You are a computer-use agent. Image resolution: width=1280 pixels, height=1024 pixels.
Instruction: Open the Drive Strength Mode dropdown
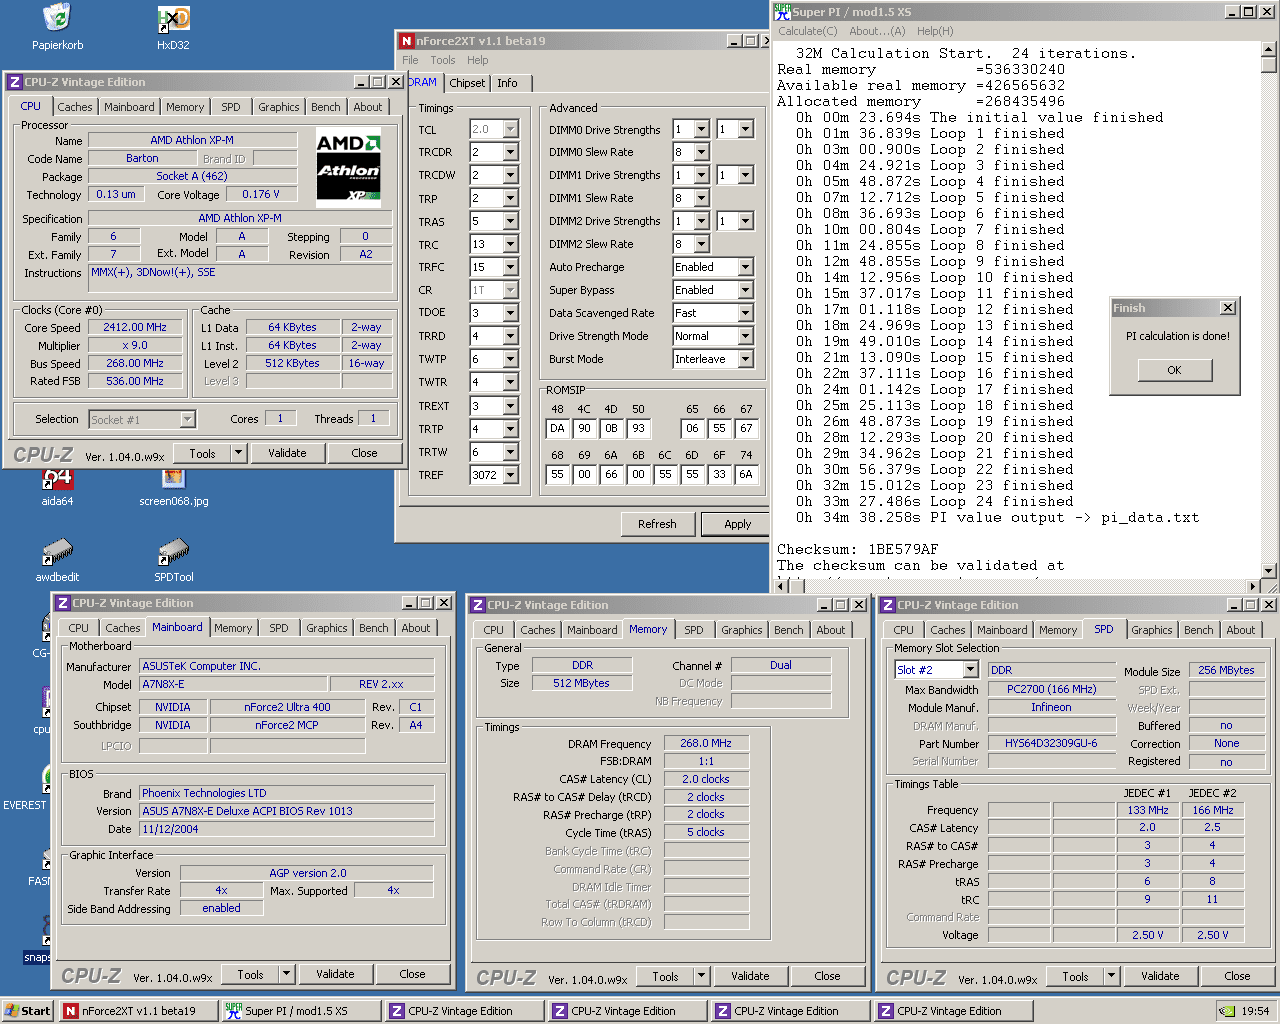coord(745,336)
